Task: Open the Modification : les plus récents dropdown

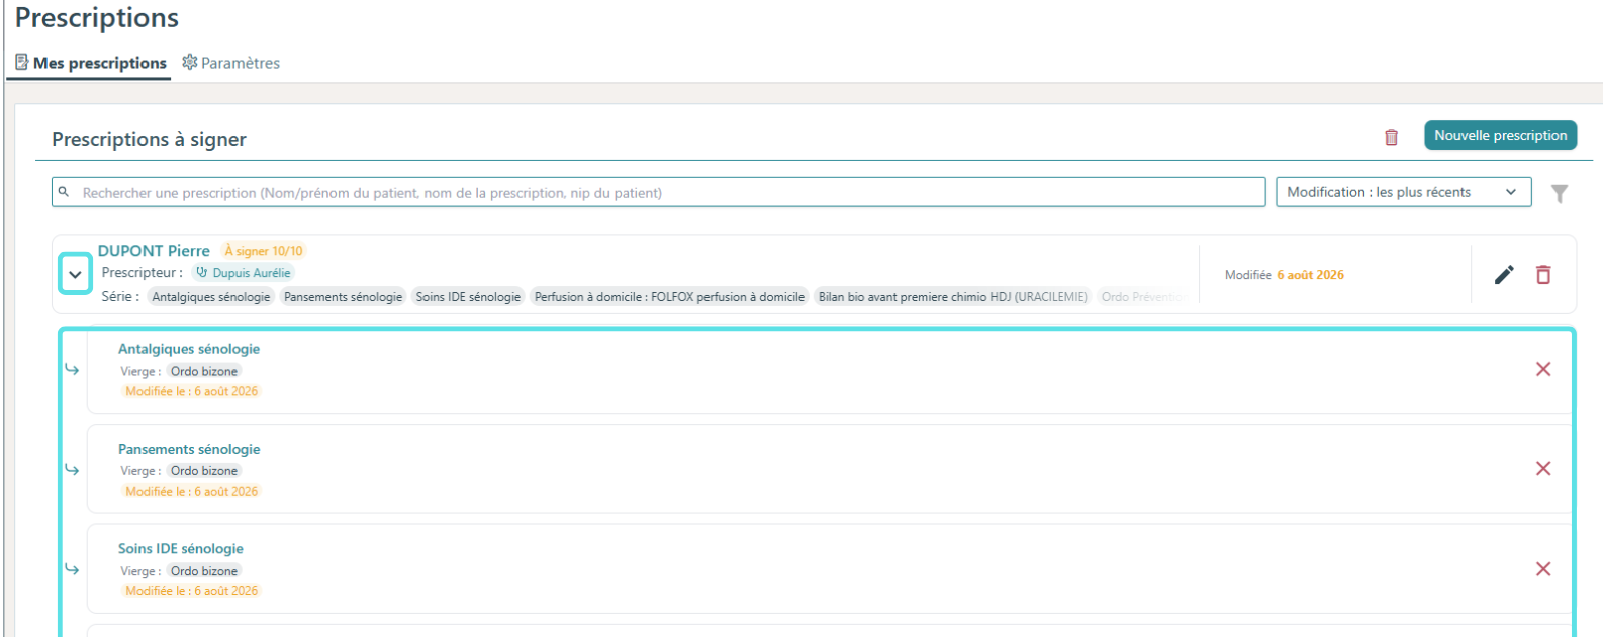Action: coord(1403,192)
